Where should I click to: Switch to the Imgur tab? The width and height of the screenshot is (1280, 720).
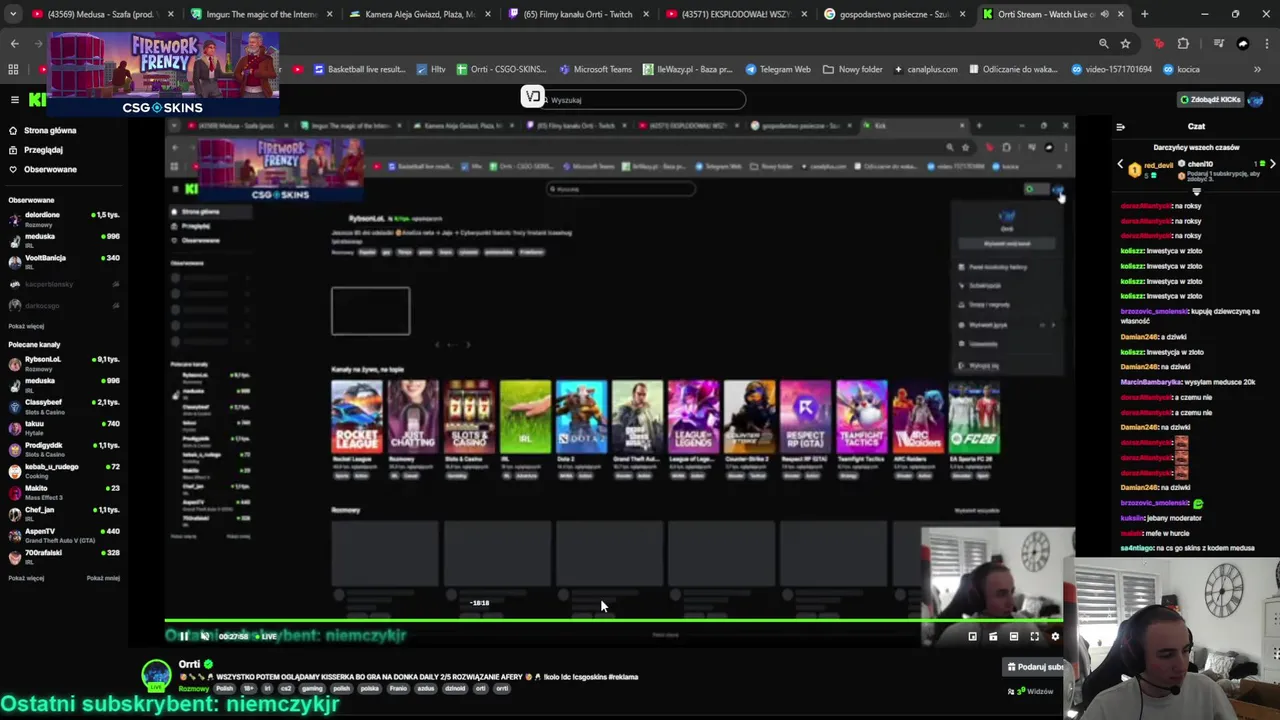pyautogui.click(x=262, y=14)
